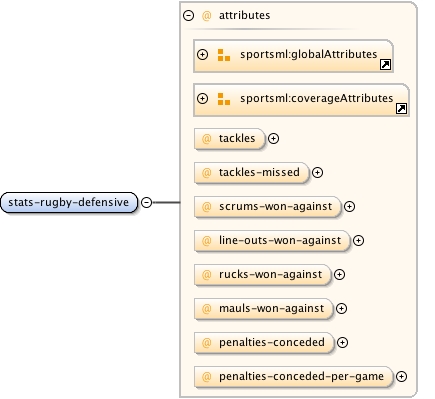Open globalAttributes reference arrow icon
The width and height of the screenshot is (435, 399).
[385, 64]
